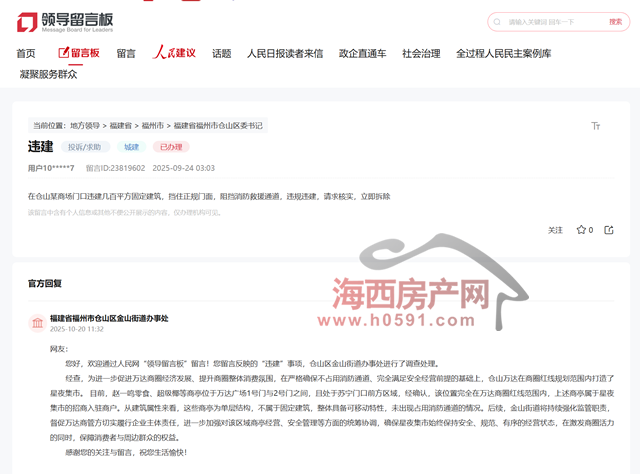Click the star favorite icon
The height and width of the screenshot is (474, 640).
tap(581, 230)
